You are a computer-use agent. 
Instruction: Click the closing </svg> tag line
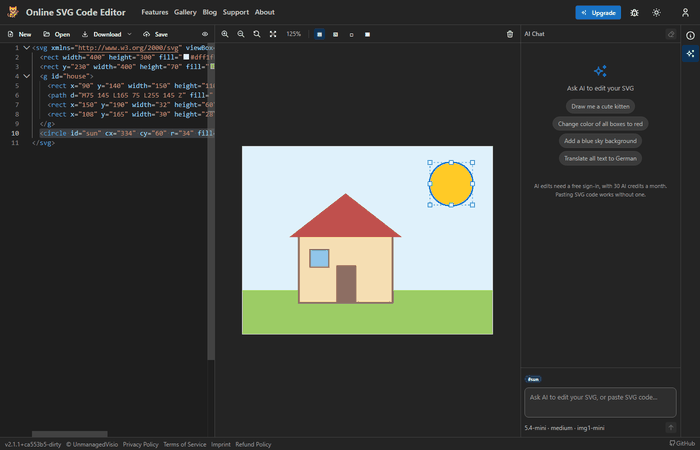click(43, 143)
